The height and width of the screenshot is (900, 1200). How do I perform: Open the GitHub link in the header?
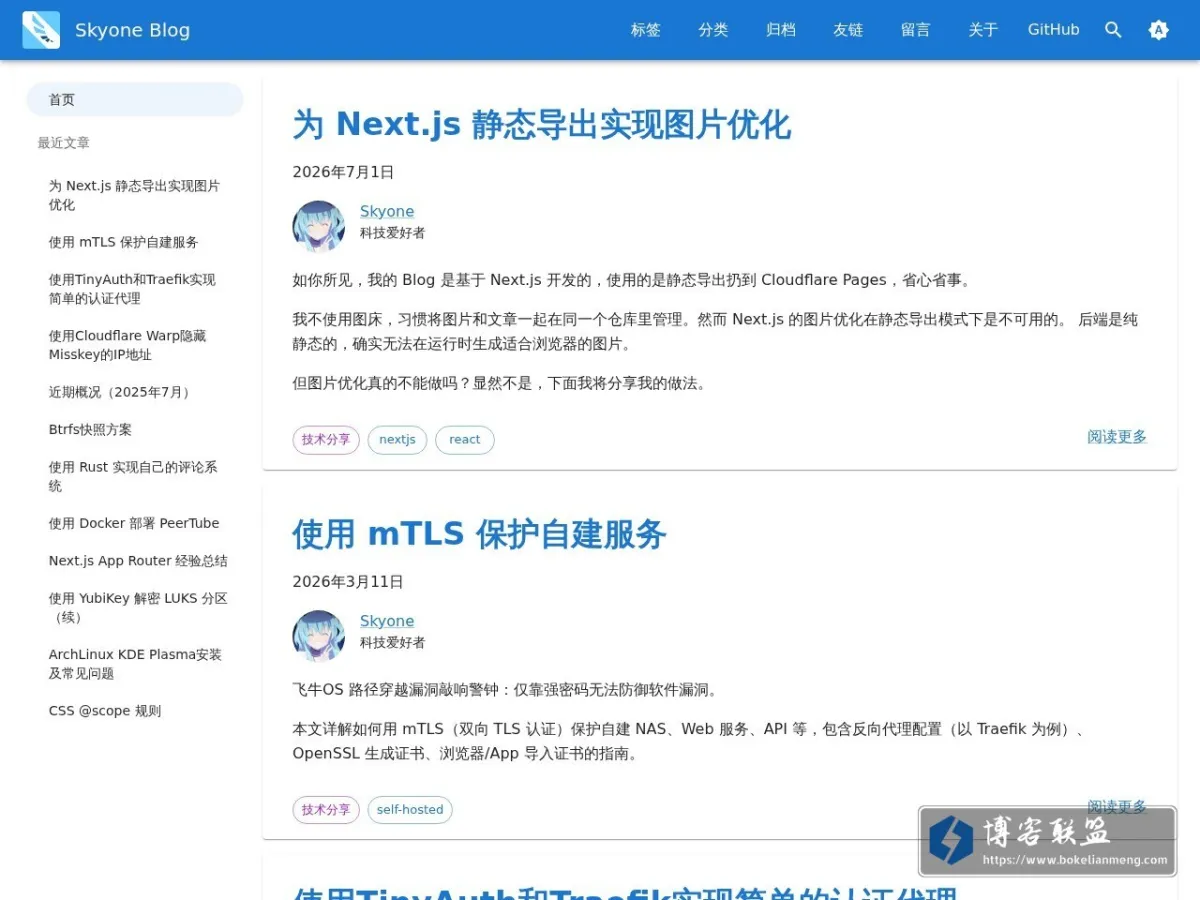coord(1054,30)
